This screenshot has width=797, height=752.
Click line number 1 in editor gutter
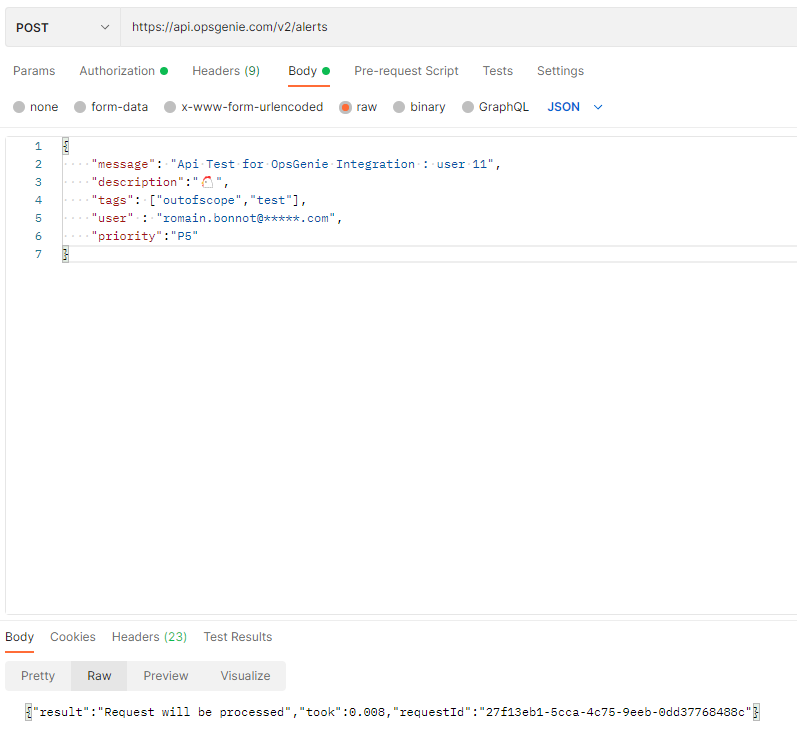(38, 146)
